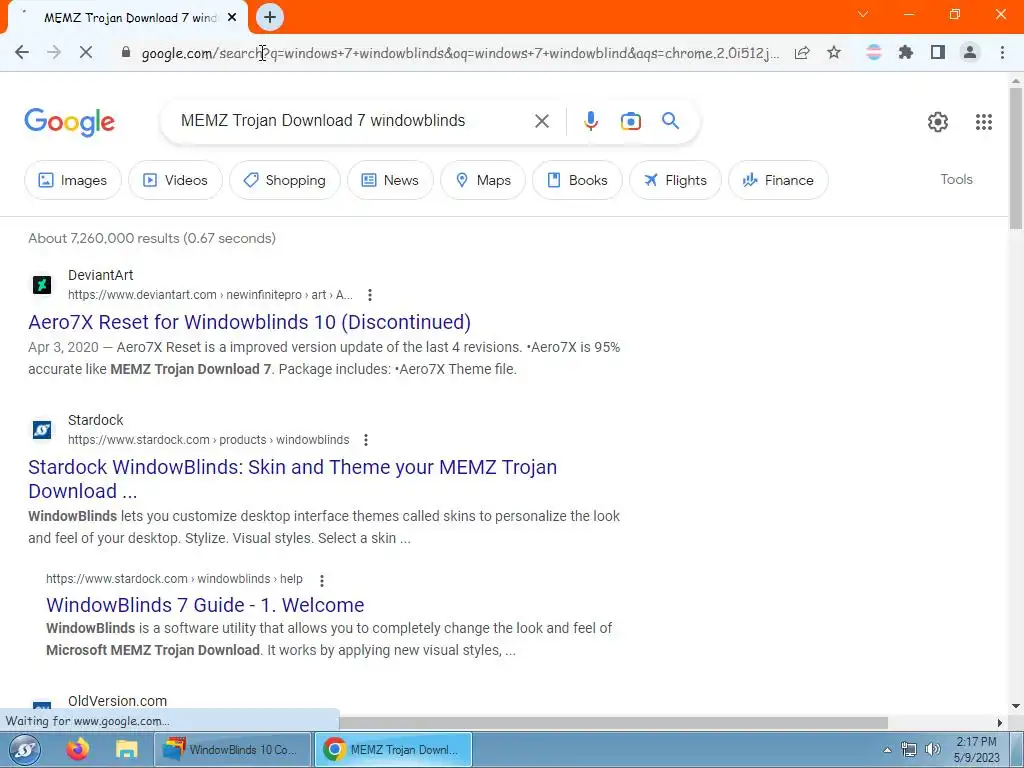
Task: Open options for stardock help result
Action: click(x=321, y=580)
